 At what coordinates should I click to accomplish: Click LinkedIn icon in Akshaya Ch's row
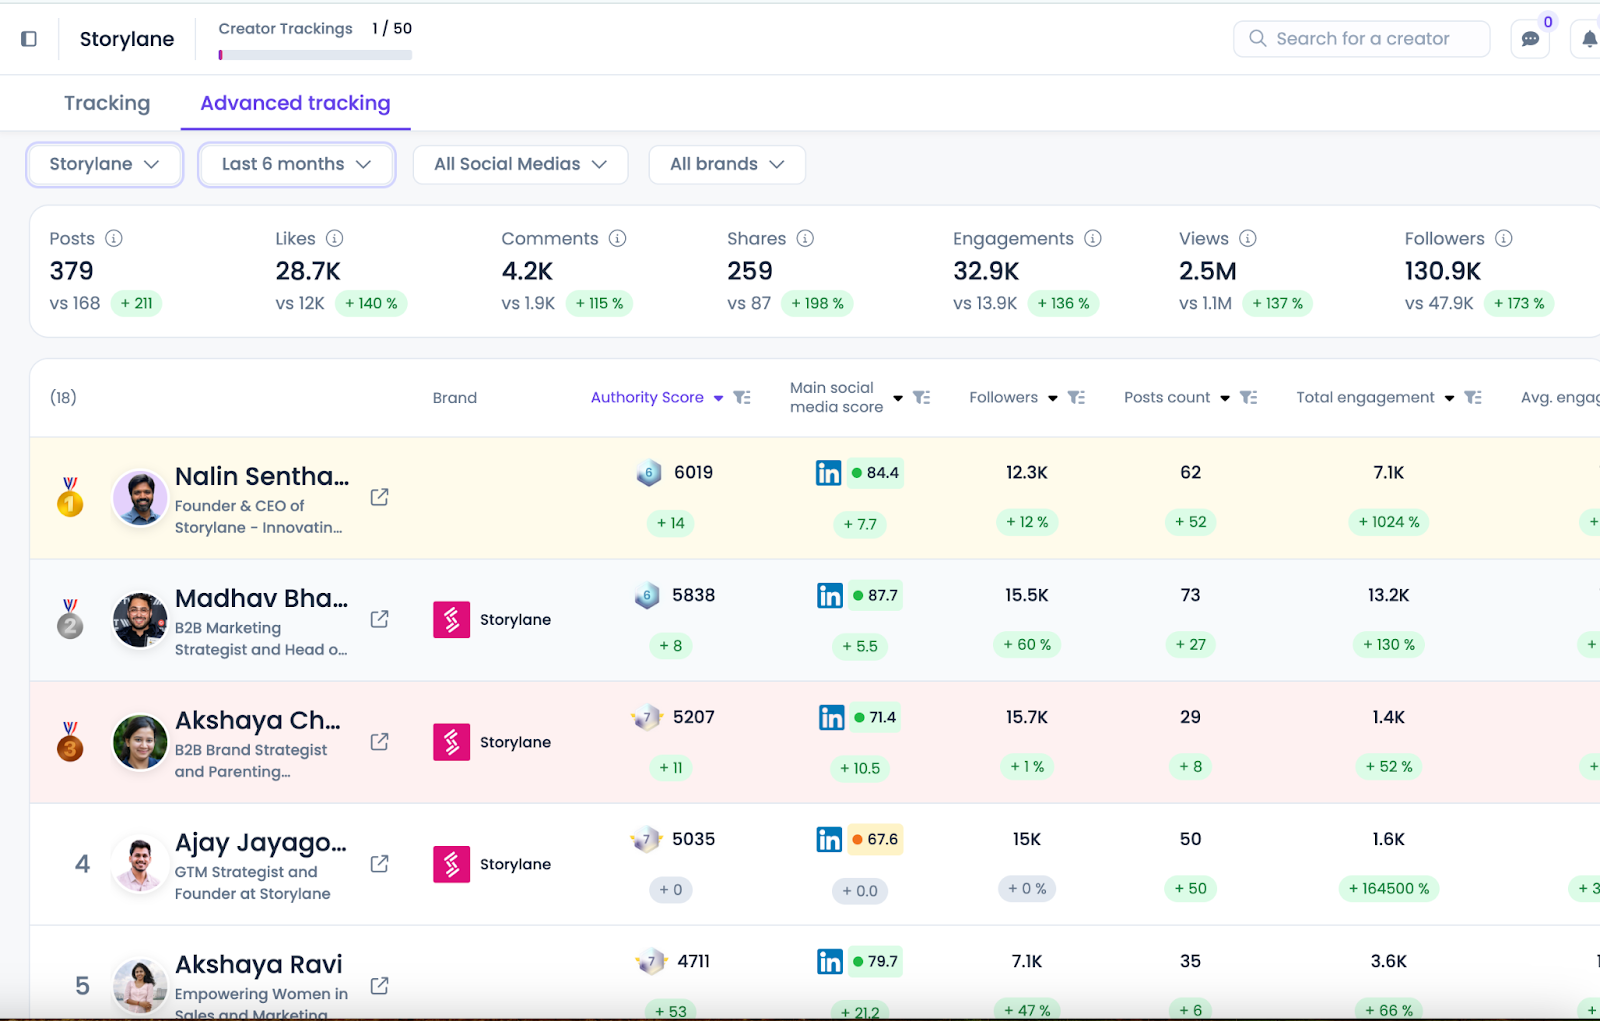(x=832, y=717)
